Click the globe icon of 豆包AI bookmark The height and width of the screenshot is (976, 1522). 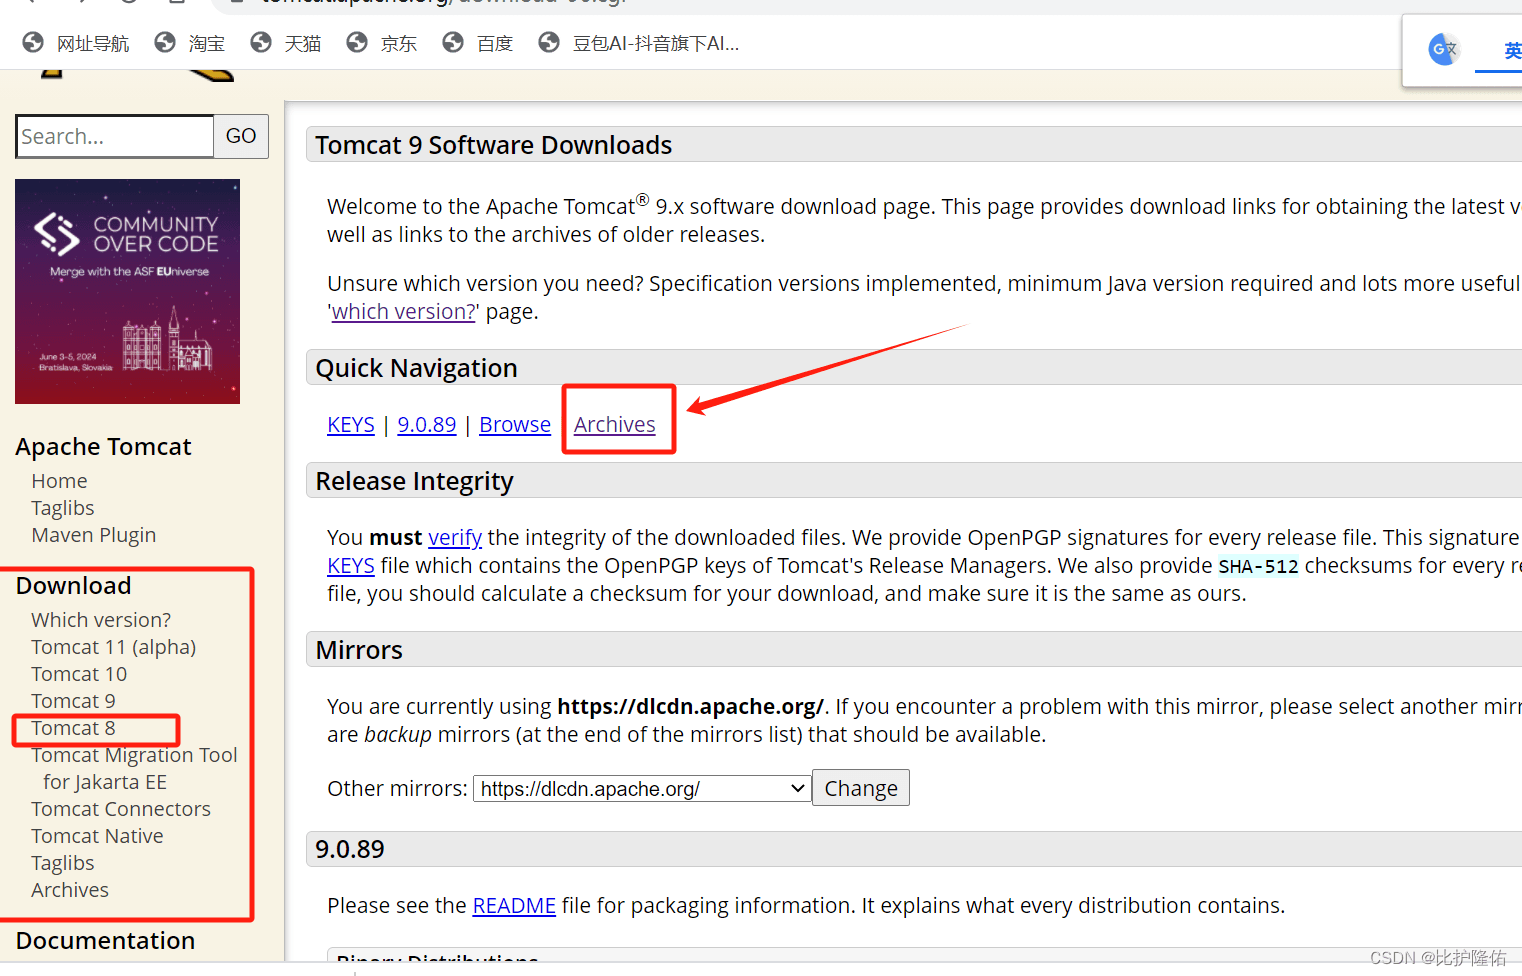(549, 43)
